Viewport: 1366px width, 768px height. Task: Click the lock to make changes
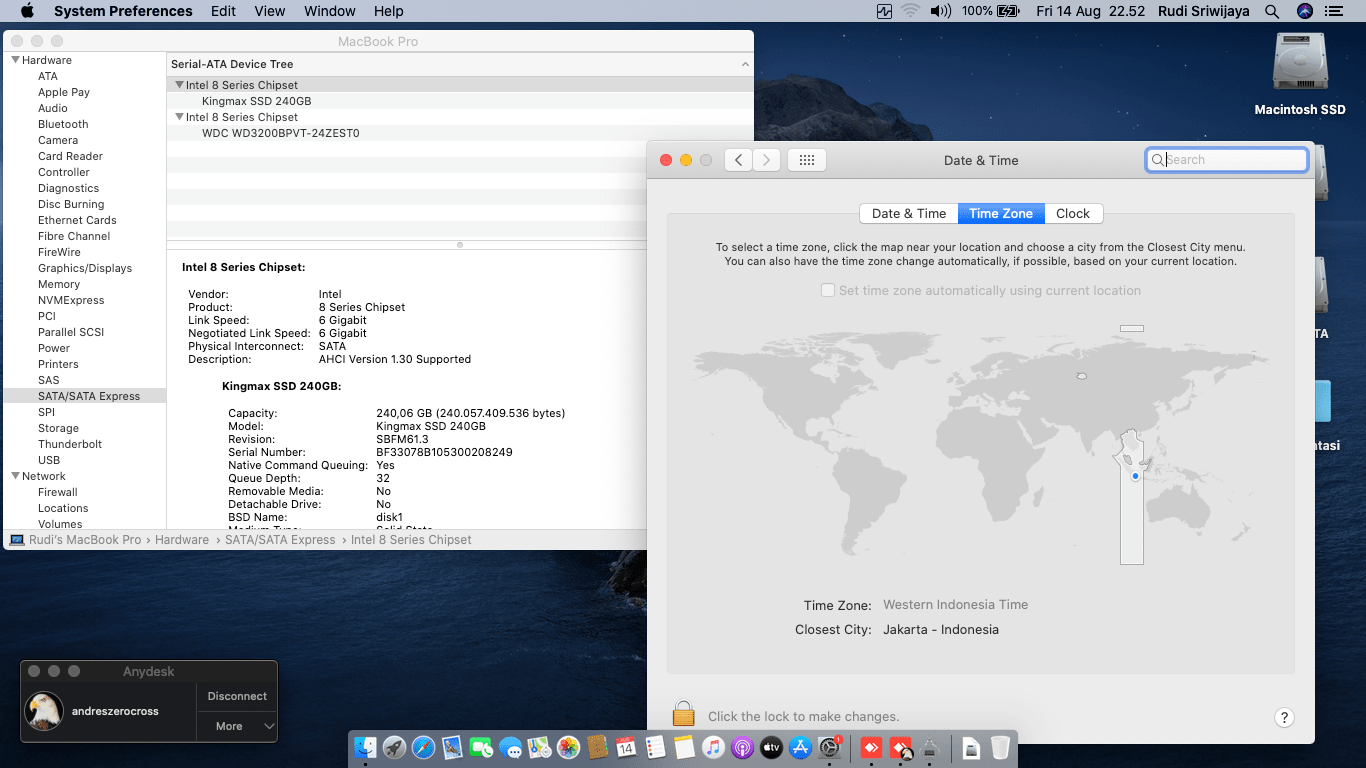pos(684,714)
